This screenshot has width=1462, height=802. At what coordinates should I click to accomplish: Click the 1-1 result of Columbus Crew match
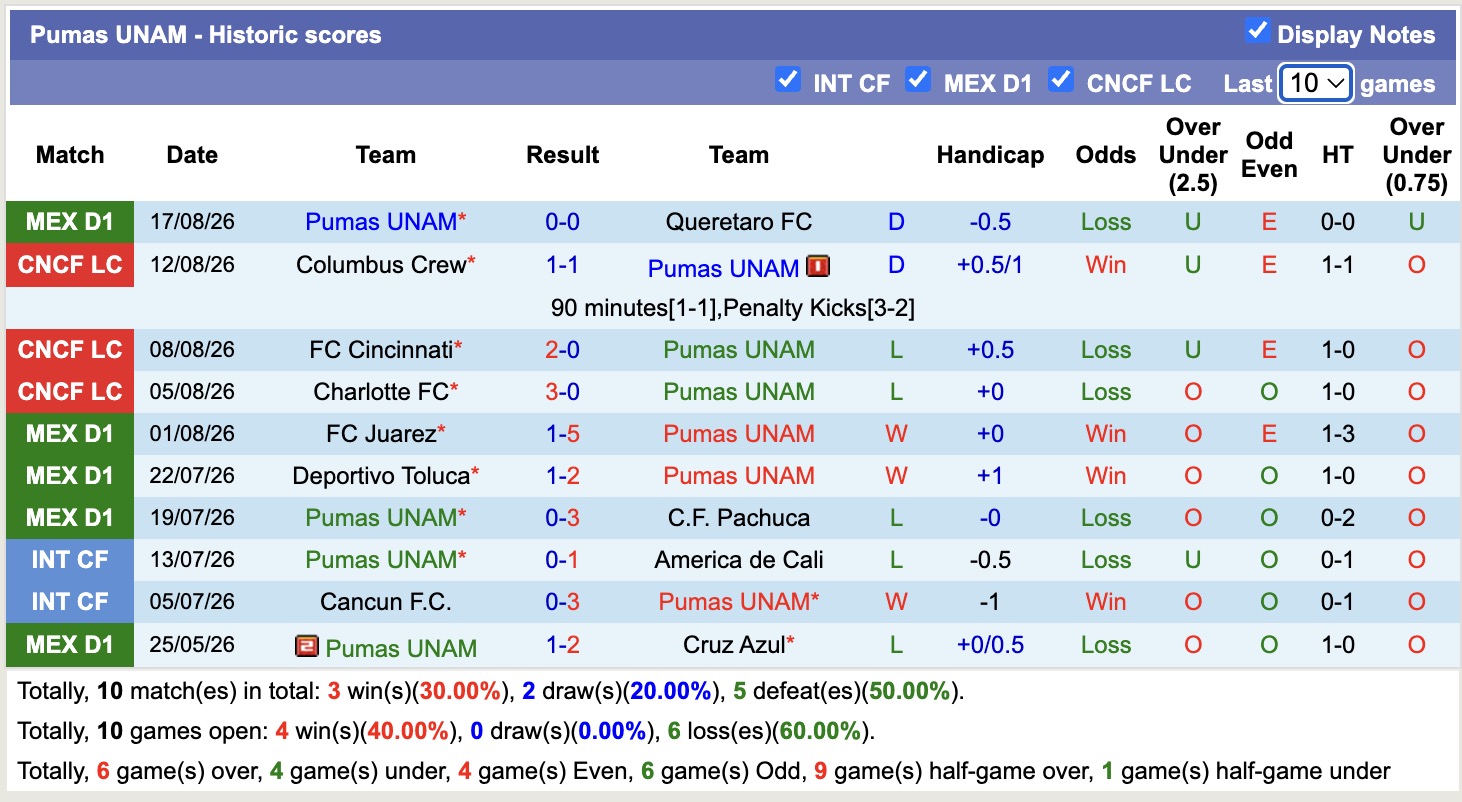[x=562, y=265]
